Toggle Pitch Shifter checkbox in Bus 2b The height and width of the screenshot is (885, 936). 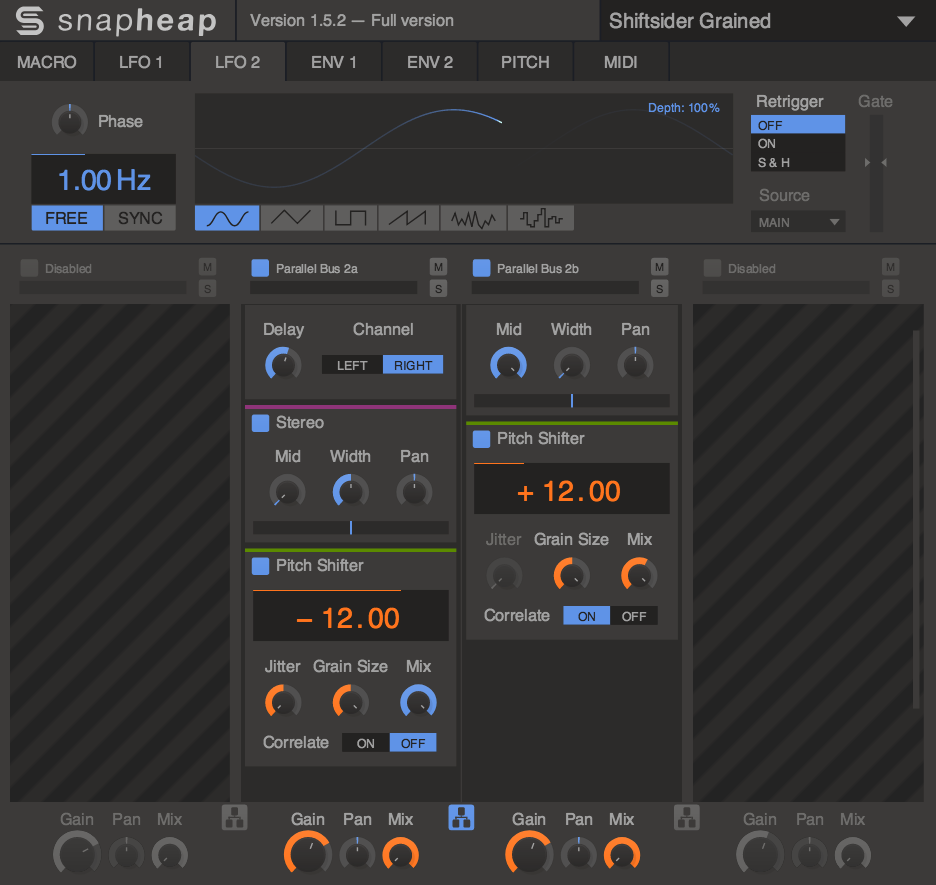tap(481, 439)
